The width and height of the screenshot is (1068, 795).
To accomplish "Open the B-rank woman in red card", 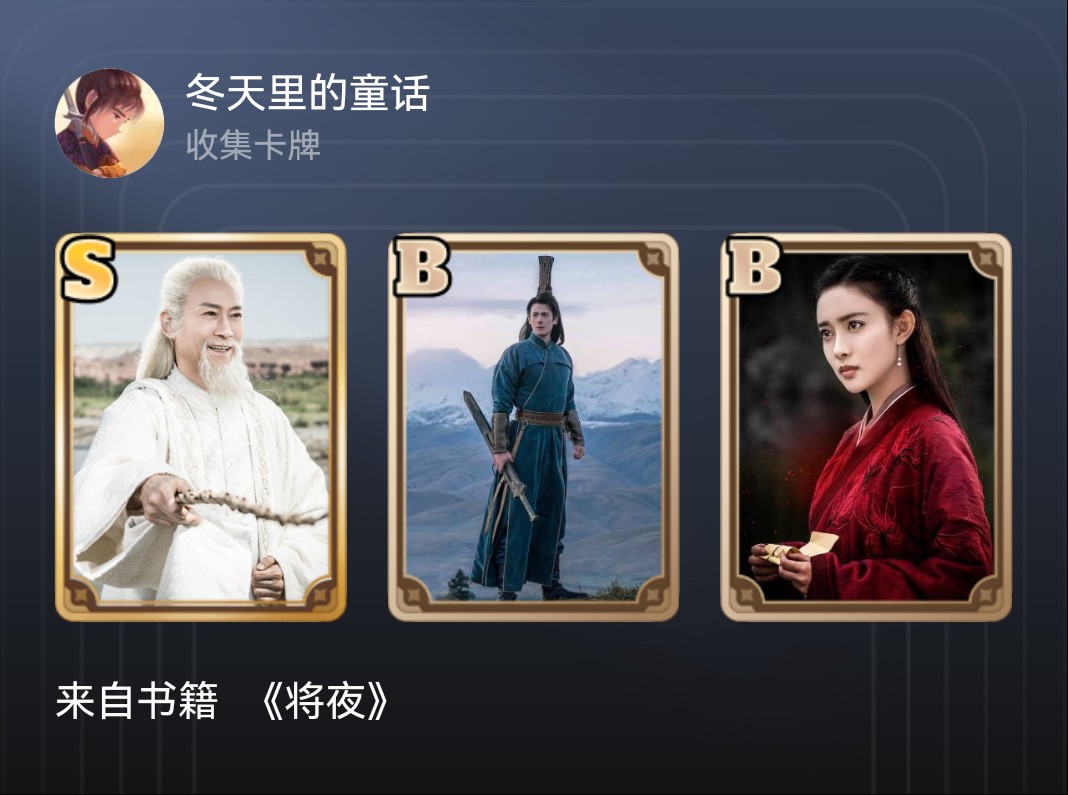I will (x=866, y=427).
